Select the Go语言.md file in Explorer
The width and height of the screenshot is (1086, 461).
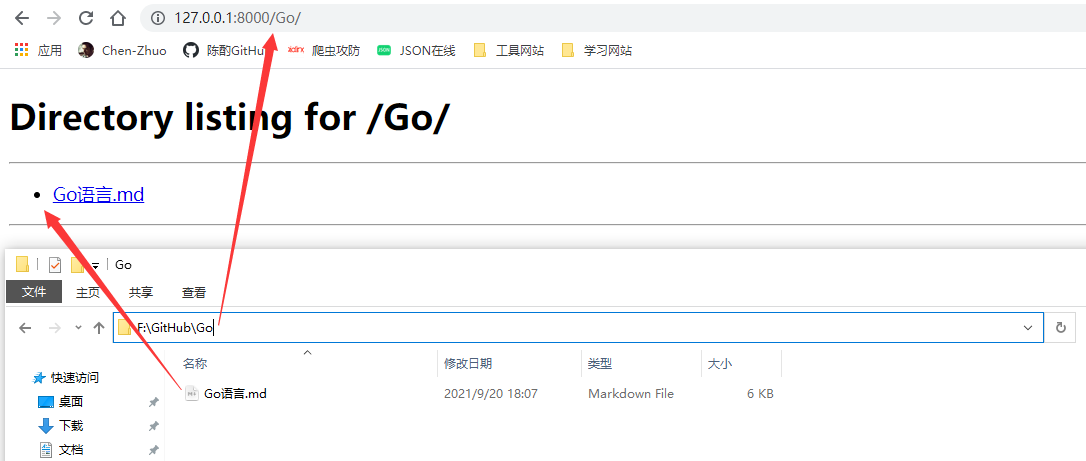click(x=235, y=394)
